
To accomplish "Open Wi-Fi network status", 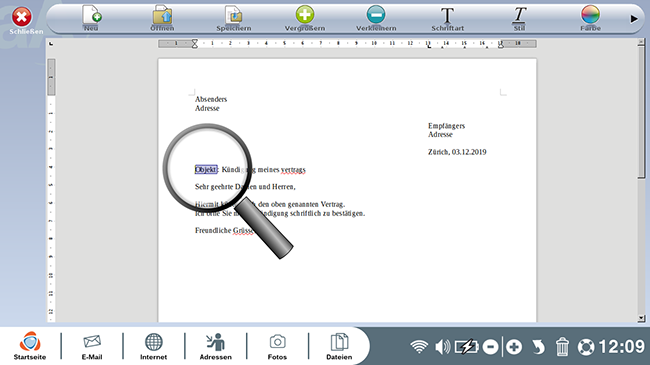I will point(419,347).
